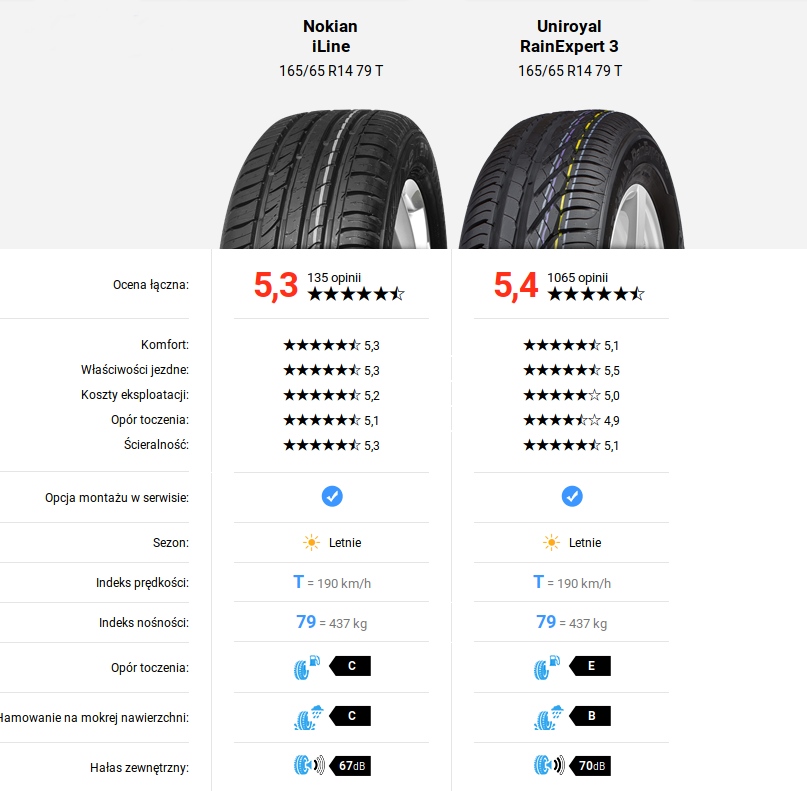Click Nokian service mounting checkmark
This screenshot has height=791, width=807.
tap(332, 496)
